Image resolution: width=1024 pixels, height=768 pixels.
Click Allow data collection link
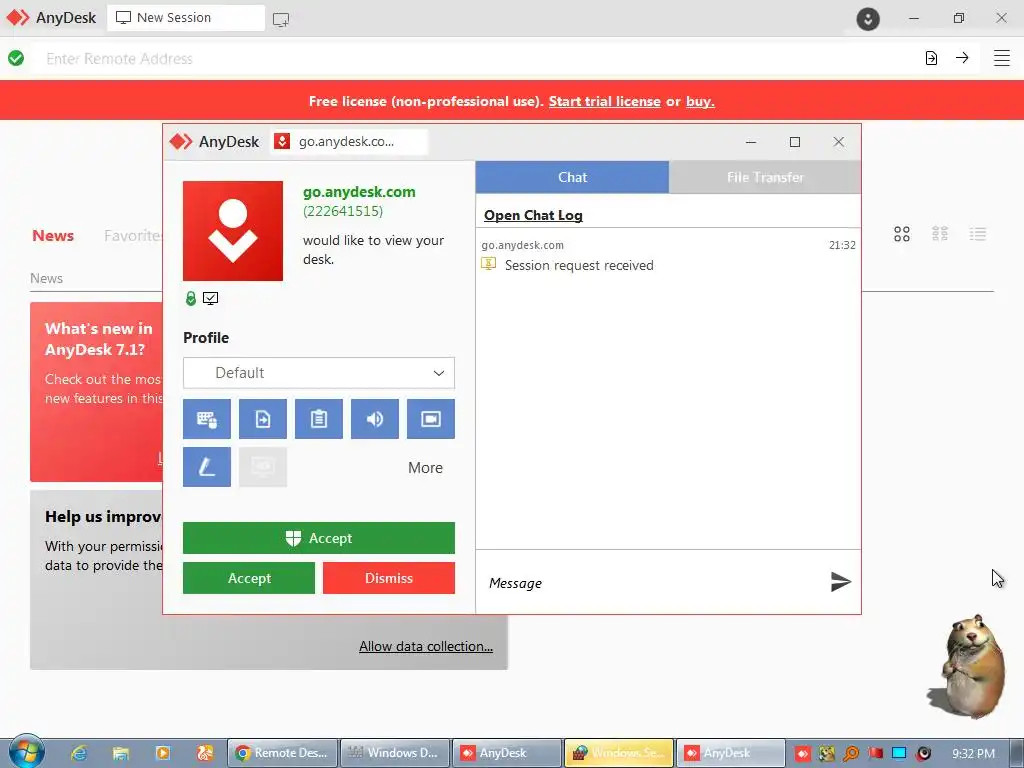426,646
